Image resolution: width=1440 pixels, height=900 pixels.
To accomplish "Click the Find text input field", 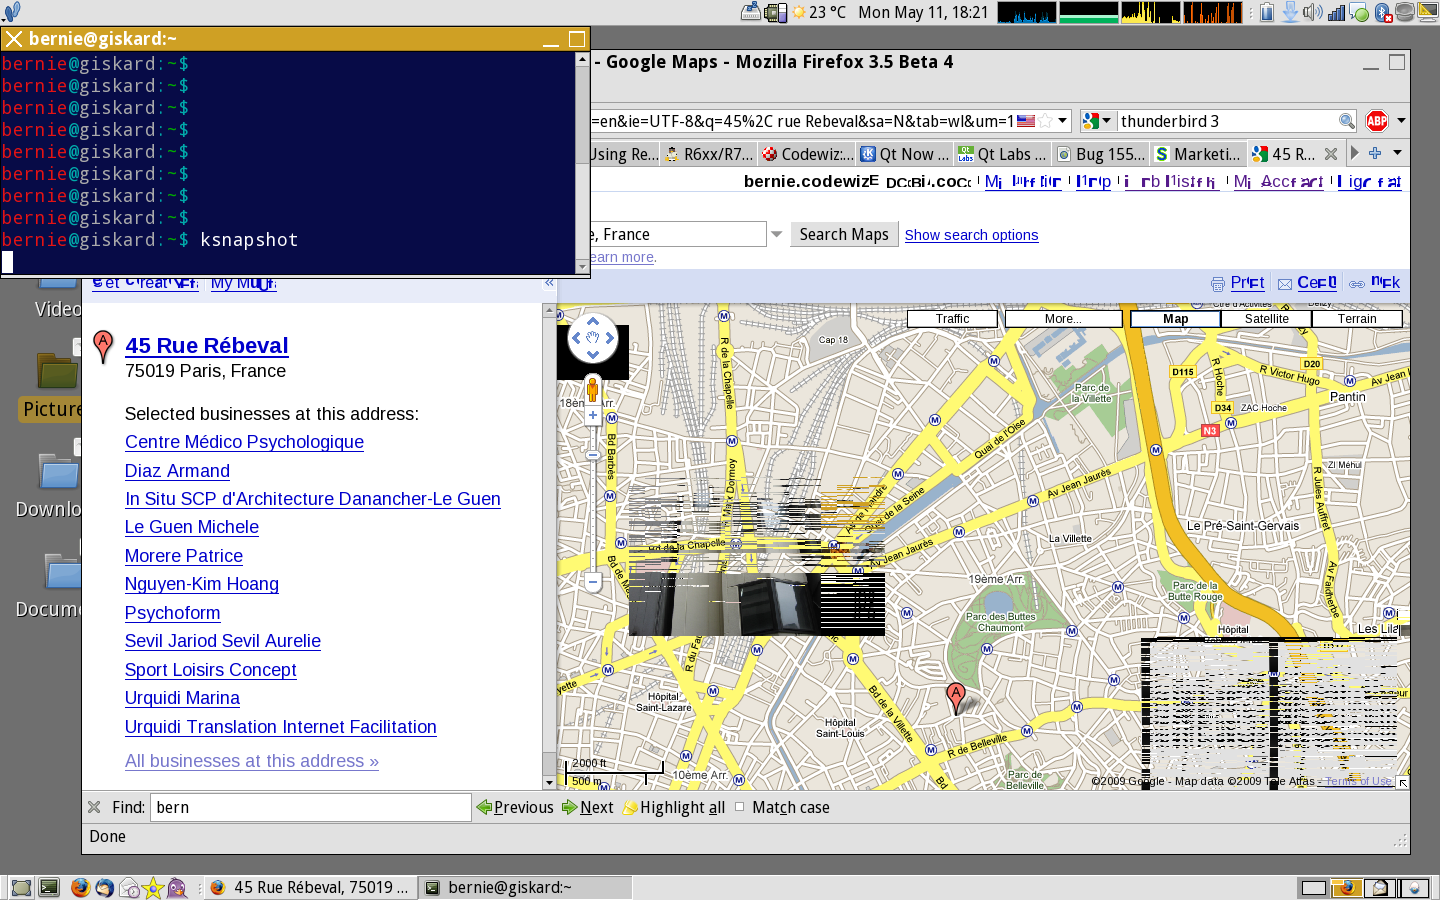I will [310, 807].
